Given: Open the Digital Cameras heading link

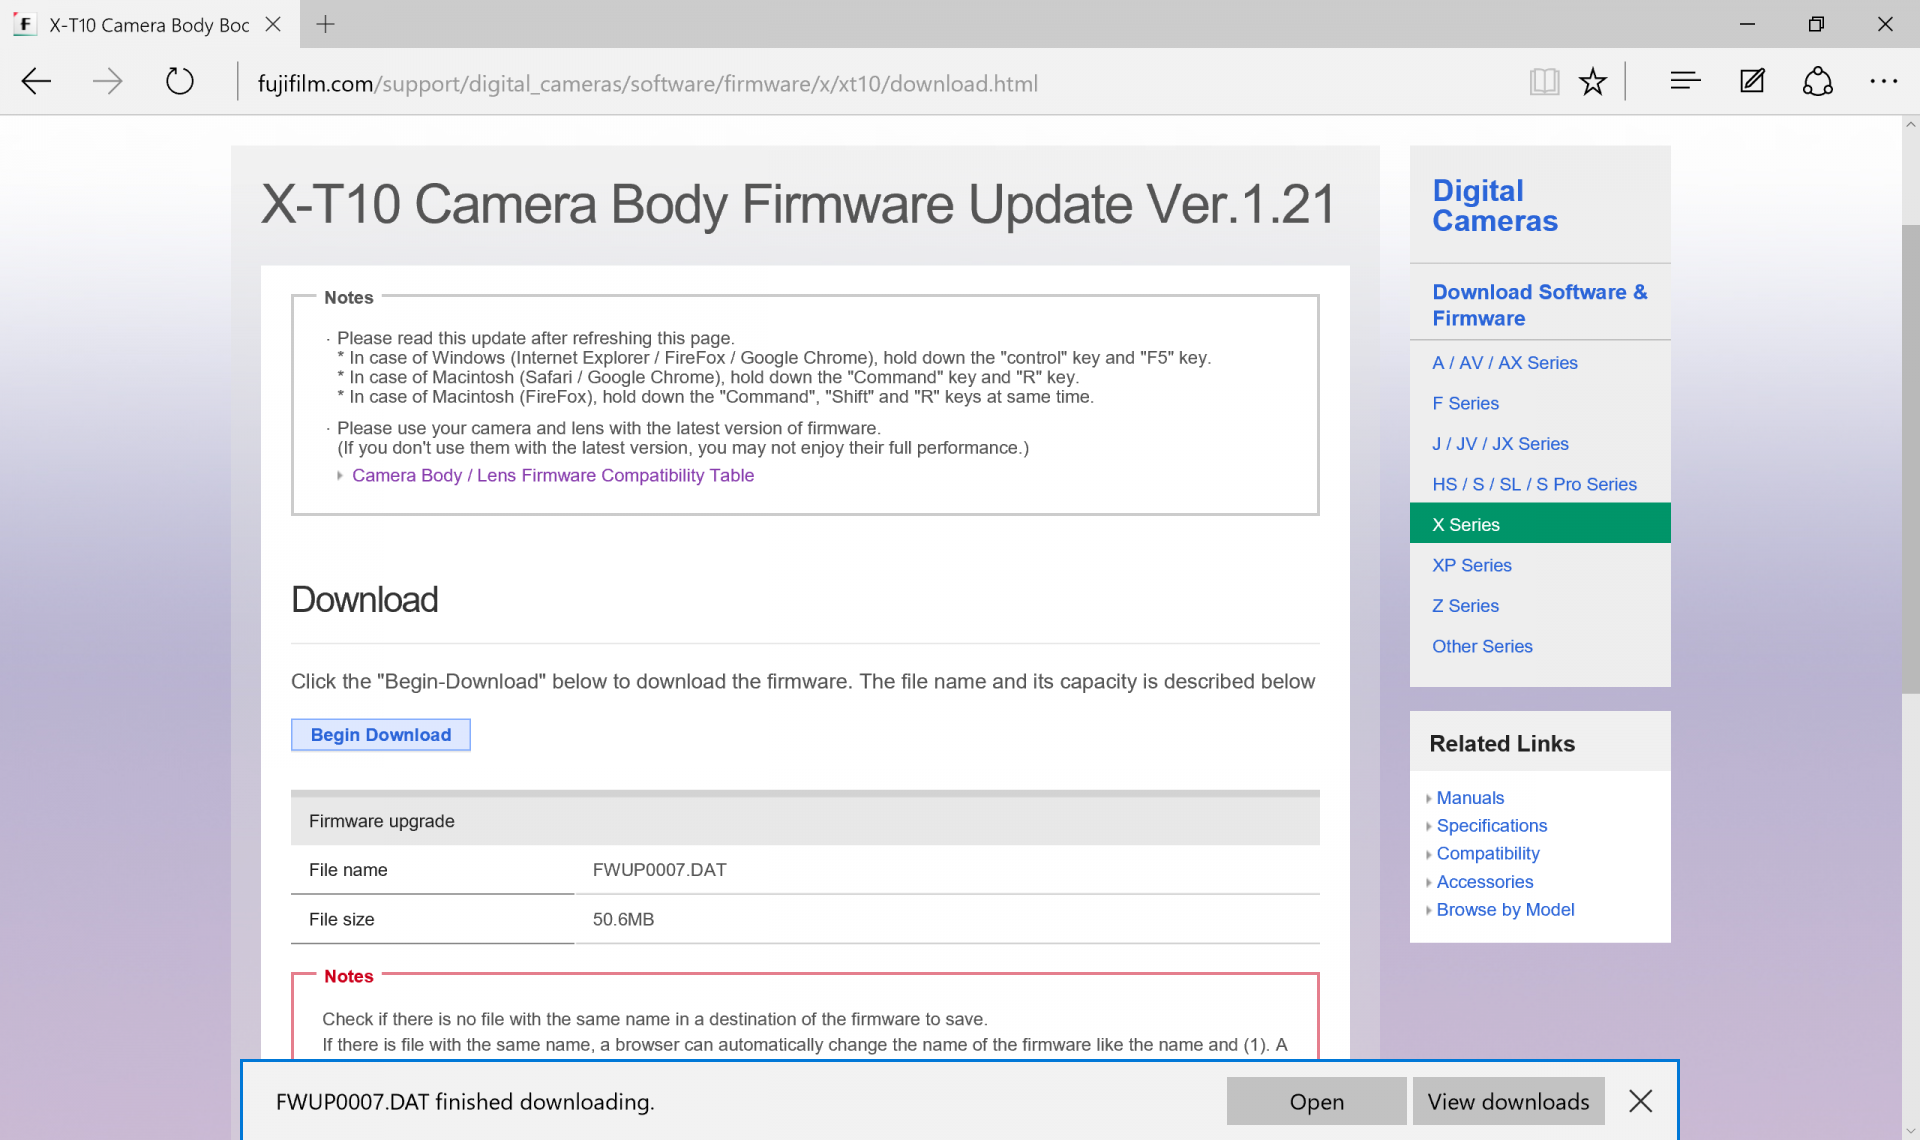Looking at the screenshot, I should (1495, 206).
